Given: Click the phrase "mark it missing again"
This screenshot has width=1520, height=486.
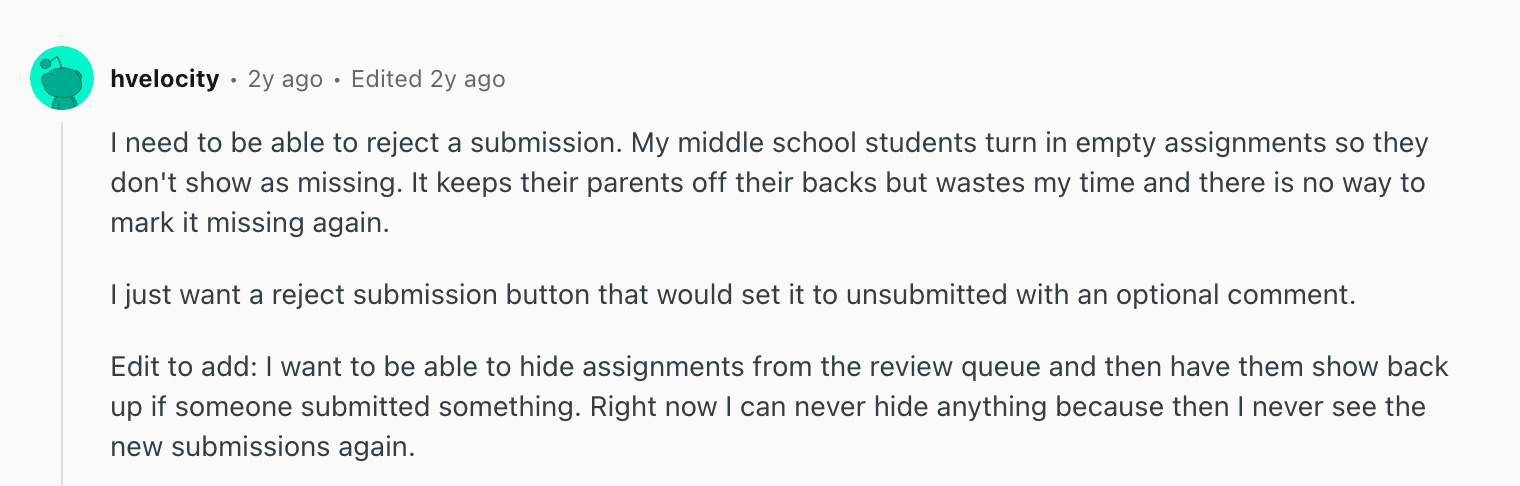Looking at the screenshot, I should [248, 223].
